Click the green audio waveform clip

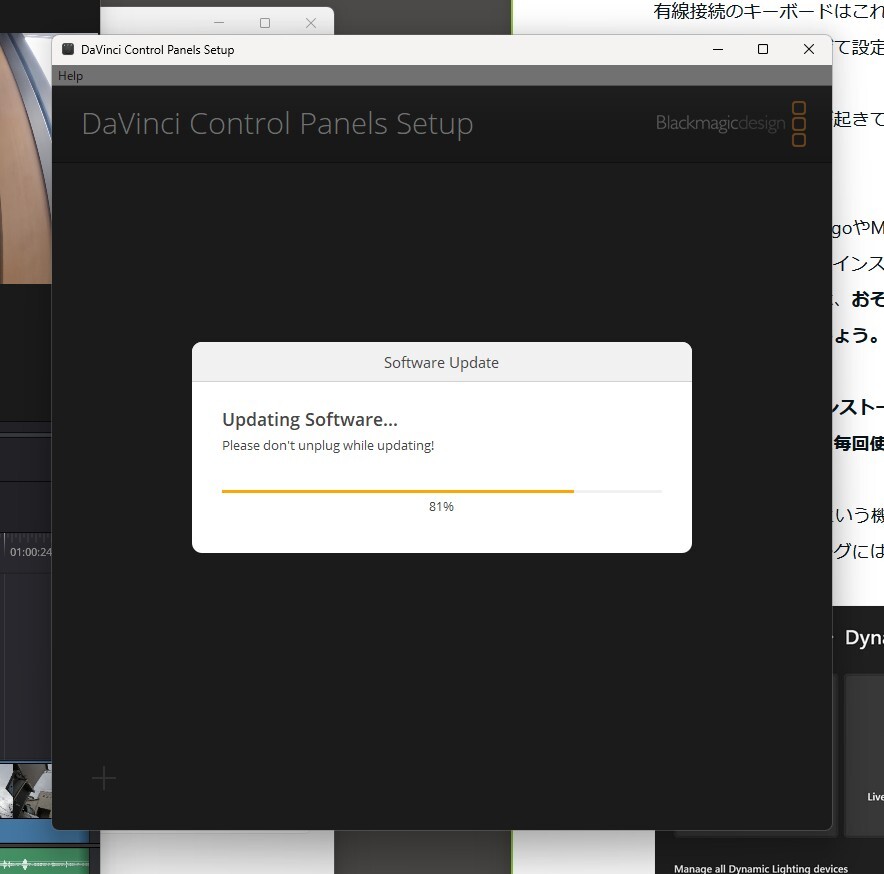[x=45, y=863]
